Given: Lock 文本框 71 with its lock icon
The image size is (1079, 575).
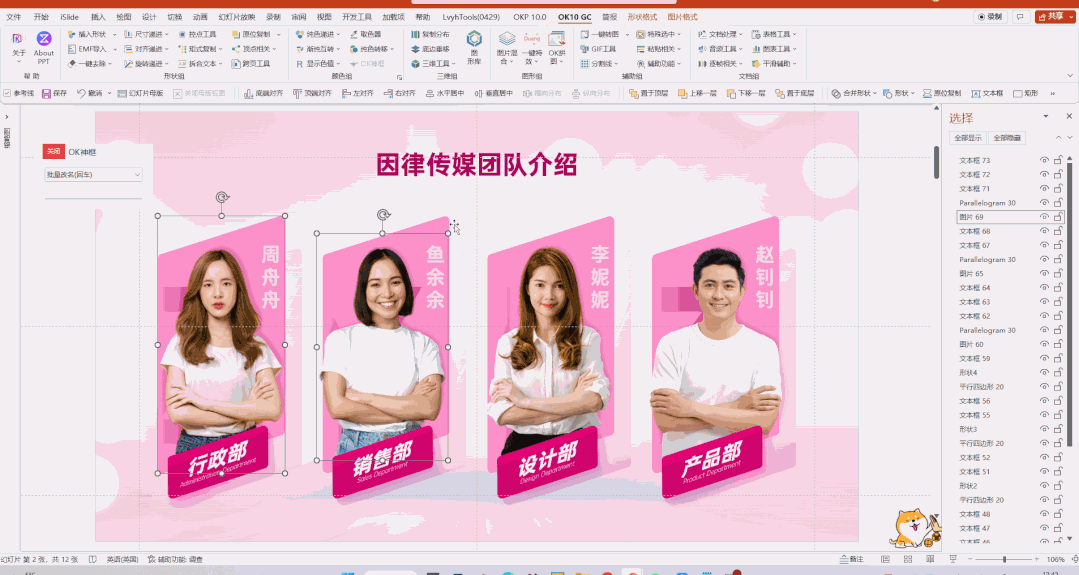Looking at the screenshot, I should coord(1058,188).
